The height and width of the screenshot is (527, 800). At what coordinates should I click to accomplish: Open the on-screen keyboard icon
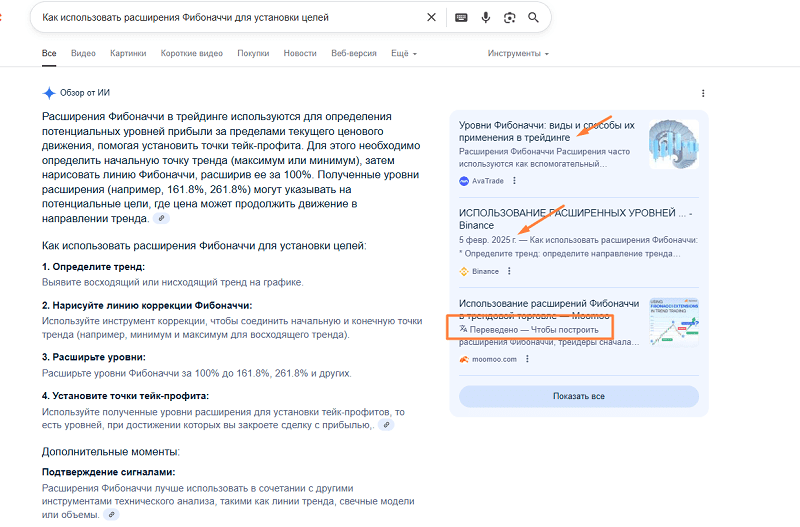click(461, 17)
